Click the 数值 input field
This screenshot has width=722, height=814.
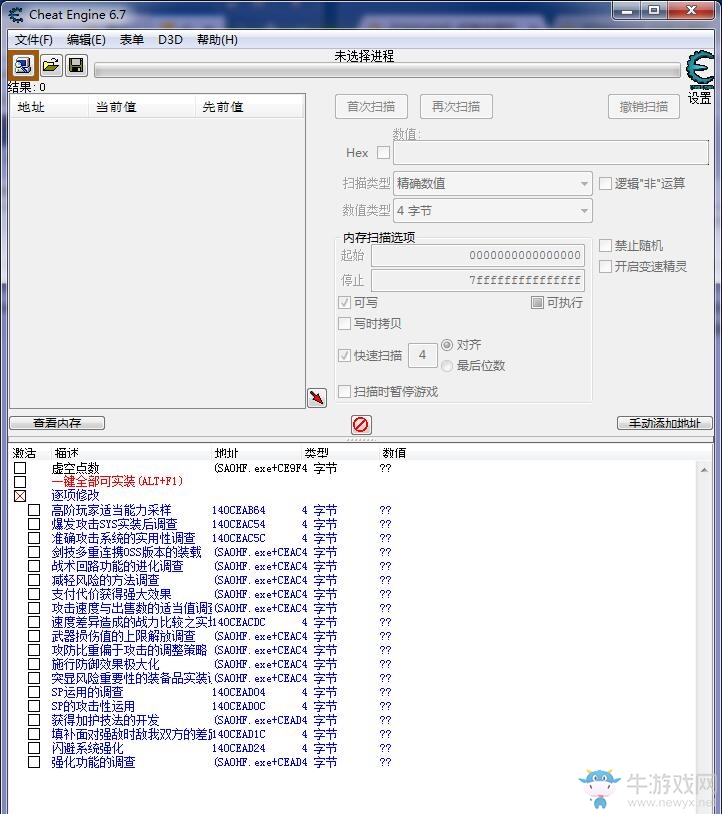(x=551, y=153)
